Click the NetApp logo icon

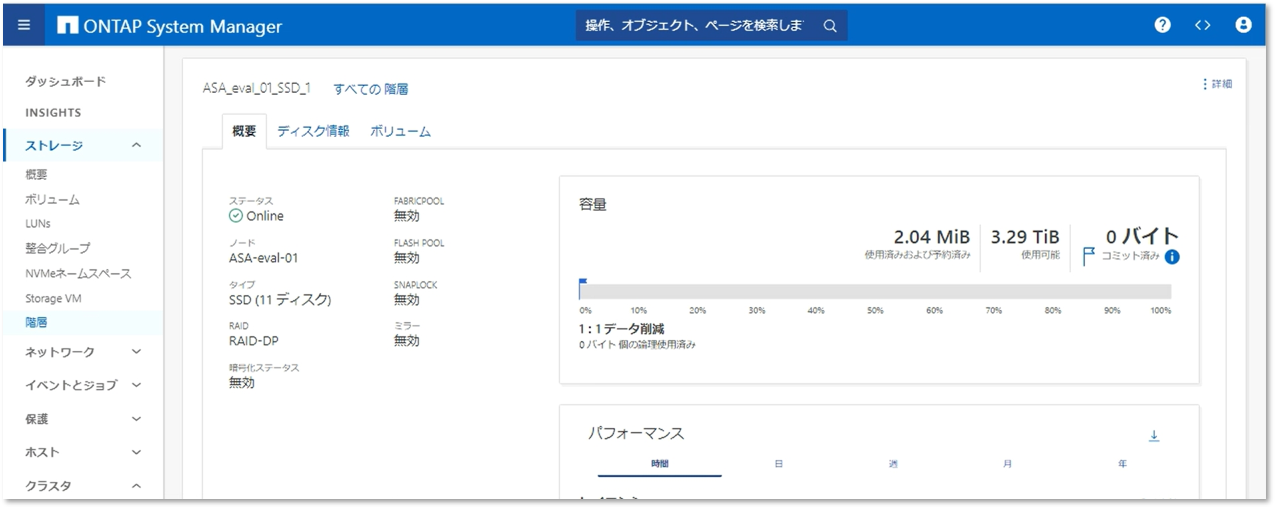(68, 26)
